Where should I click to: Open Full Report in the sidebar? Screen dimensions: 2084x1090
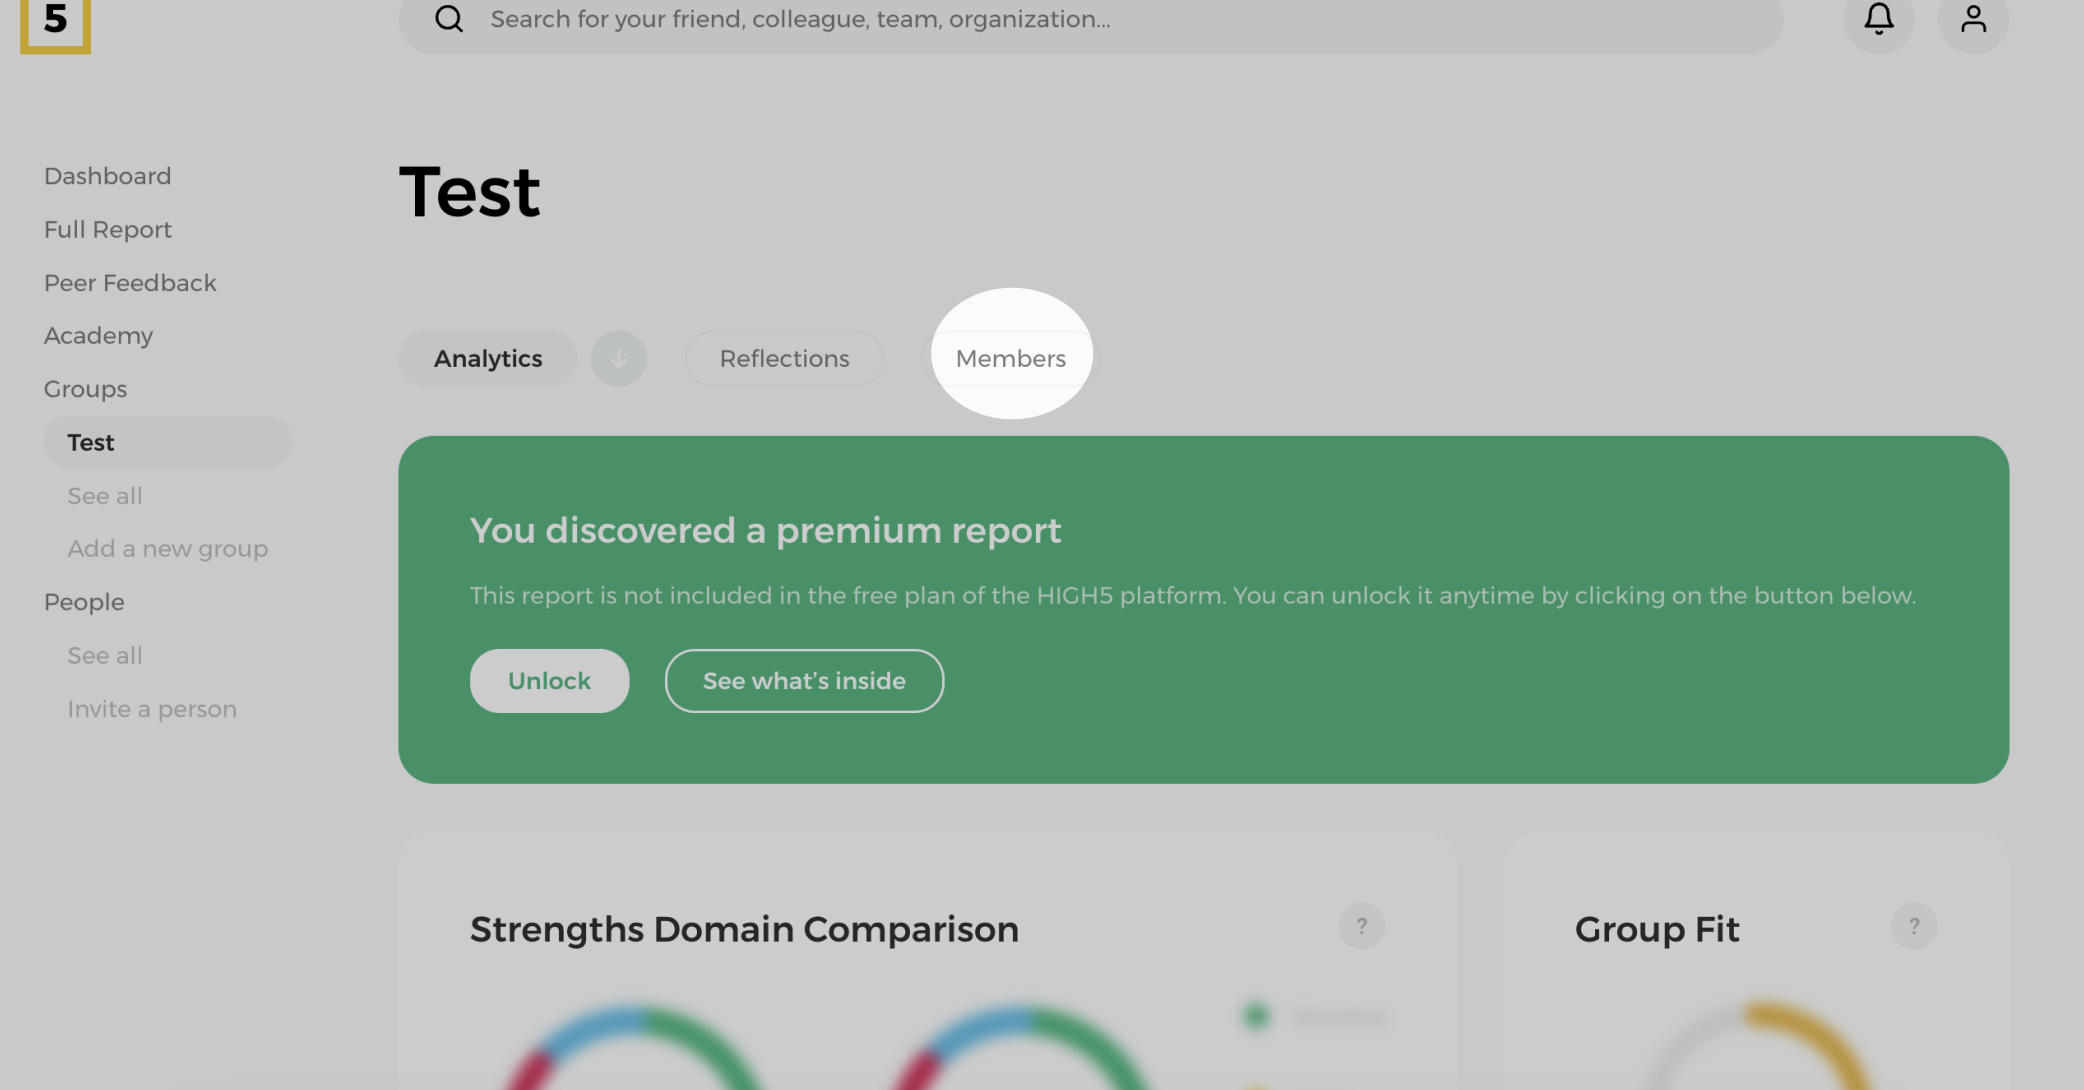point(108,230)
